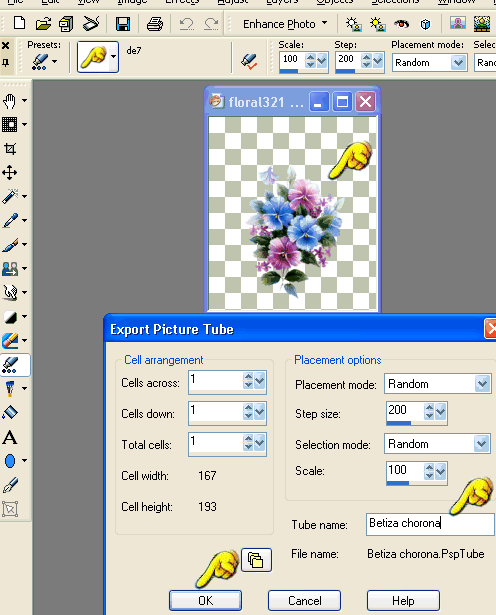Select the Crop tool

[10, 149]
